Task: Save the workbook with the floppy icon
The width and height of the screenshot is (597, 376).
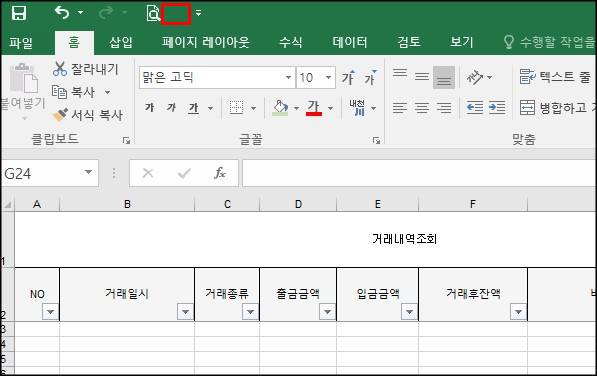Action: pyautogui.click(x=19, y=13)
